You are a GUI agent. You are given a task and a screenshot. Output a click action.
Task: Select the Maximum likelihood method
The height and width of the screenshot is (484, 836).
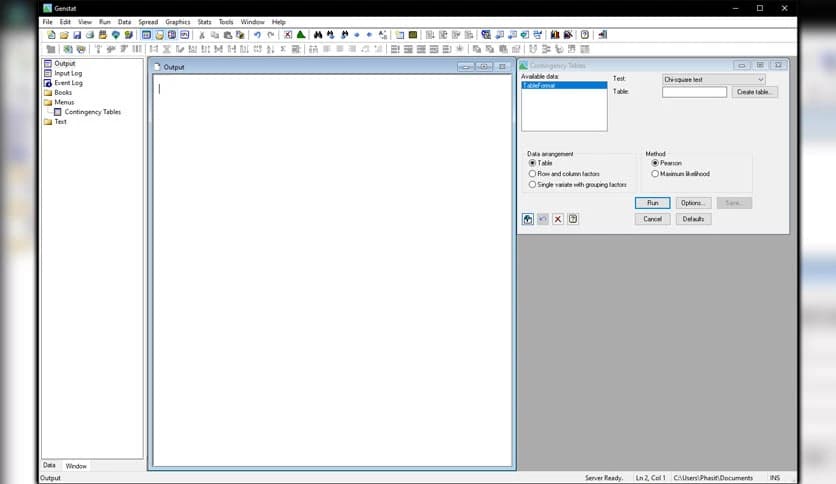click(x=655, y=174)
